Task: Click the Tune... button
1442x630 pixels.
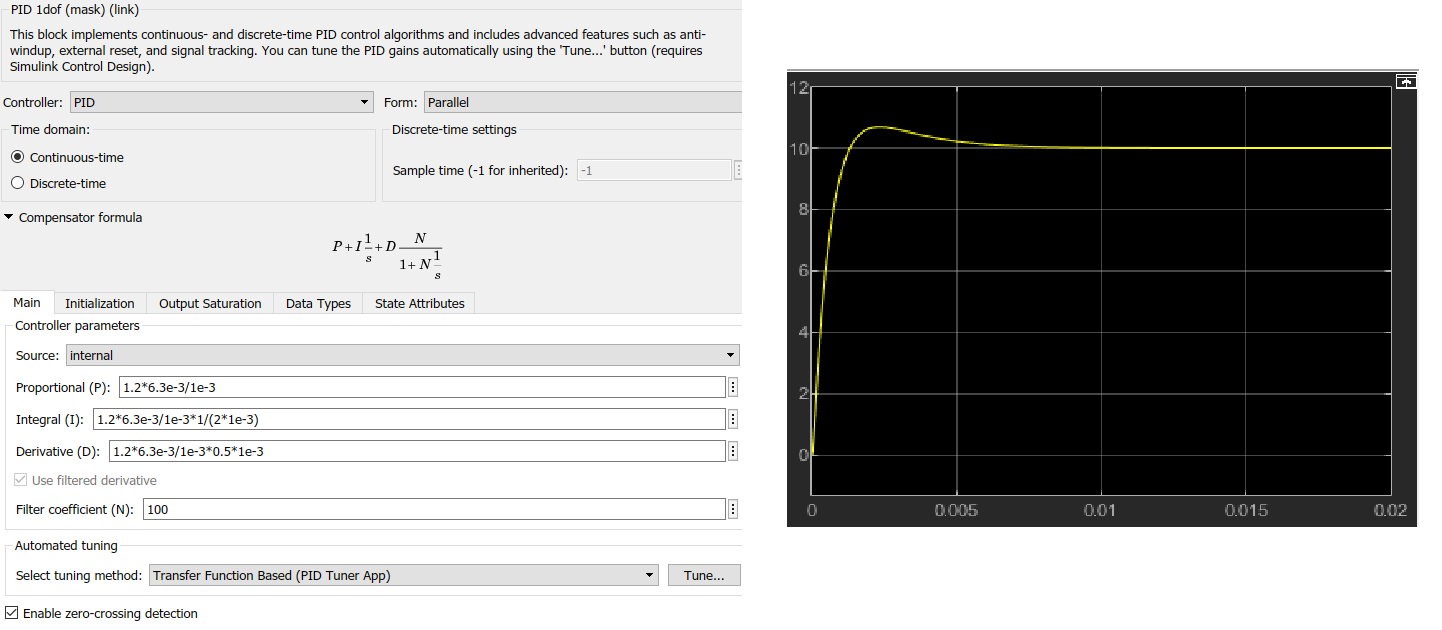Action: (704, 576)
